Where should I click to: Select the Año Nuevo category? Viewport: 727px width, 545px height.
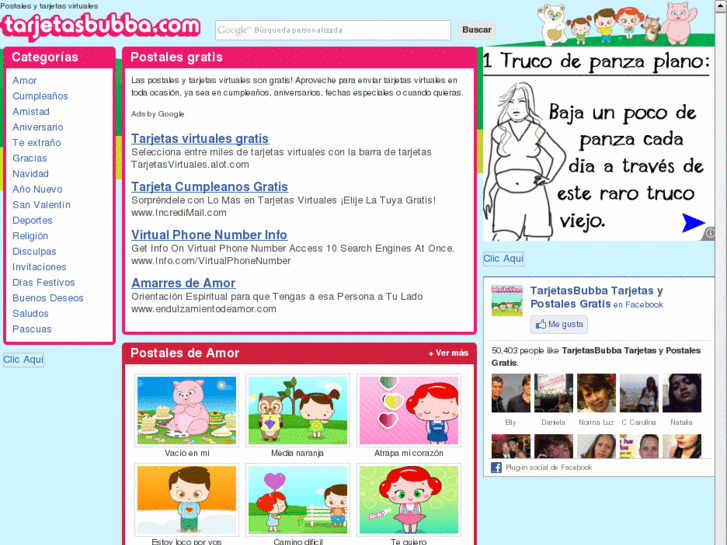click(x=37, y=189)
